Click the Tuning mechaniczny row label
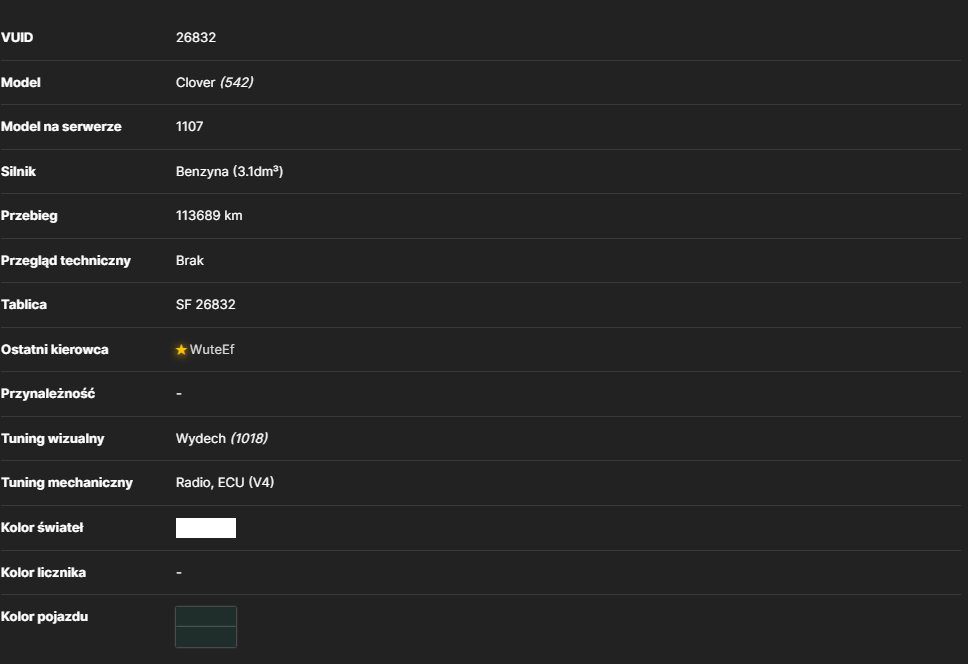The height and width of the screenshot is (664, 968). tap(67, 483)
